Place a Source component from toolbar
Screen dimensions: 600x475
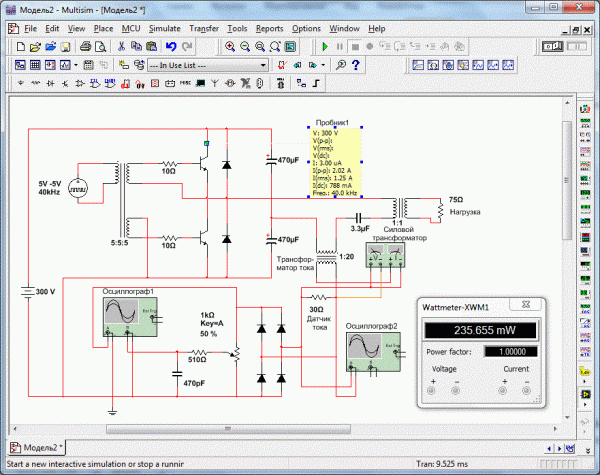[21, 83]
